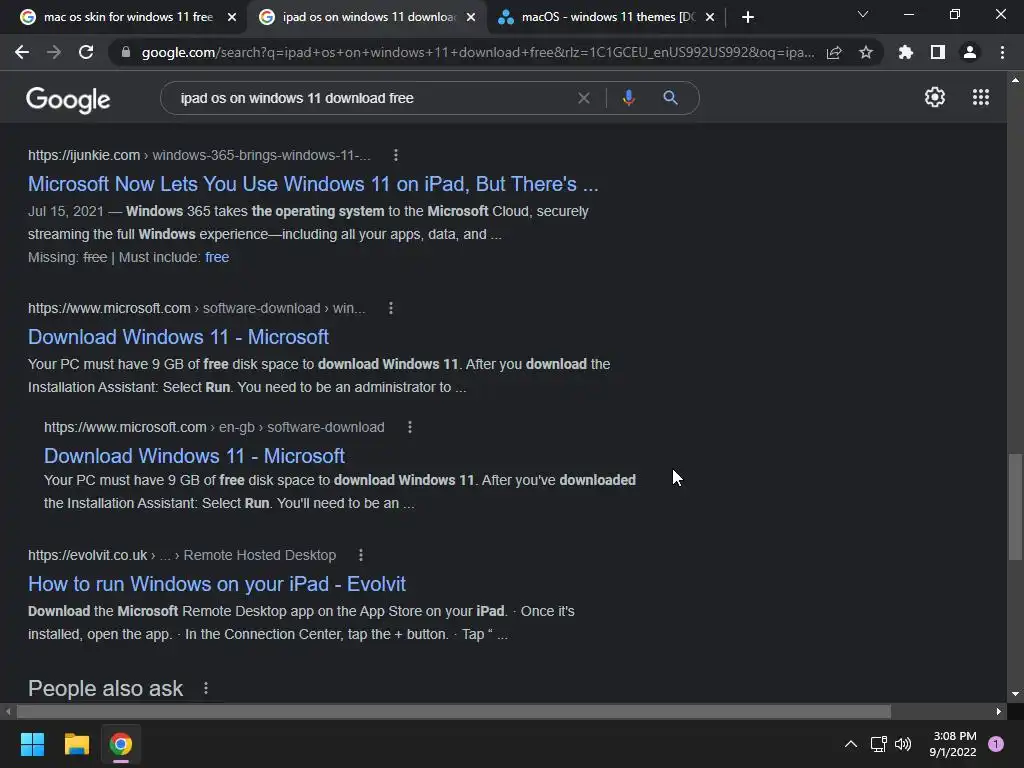Close the 'mac os skin for windows 11' tab
Screen dimensions: 1024x768
(232, 17)
